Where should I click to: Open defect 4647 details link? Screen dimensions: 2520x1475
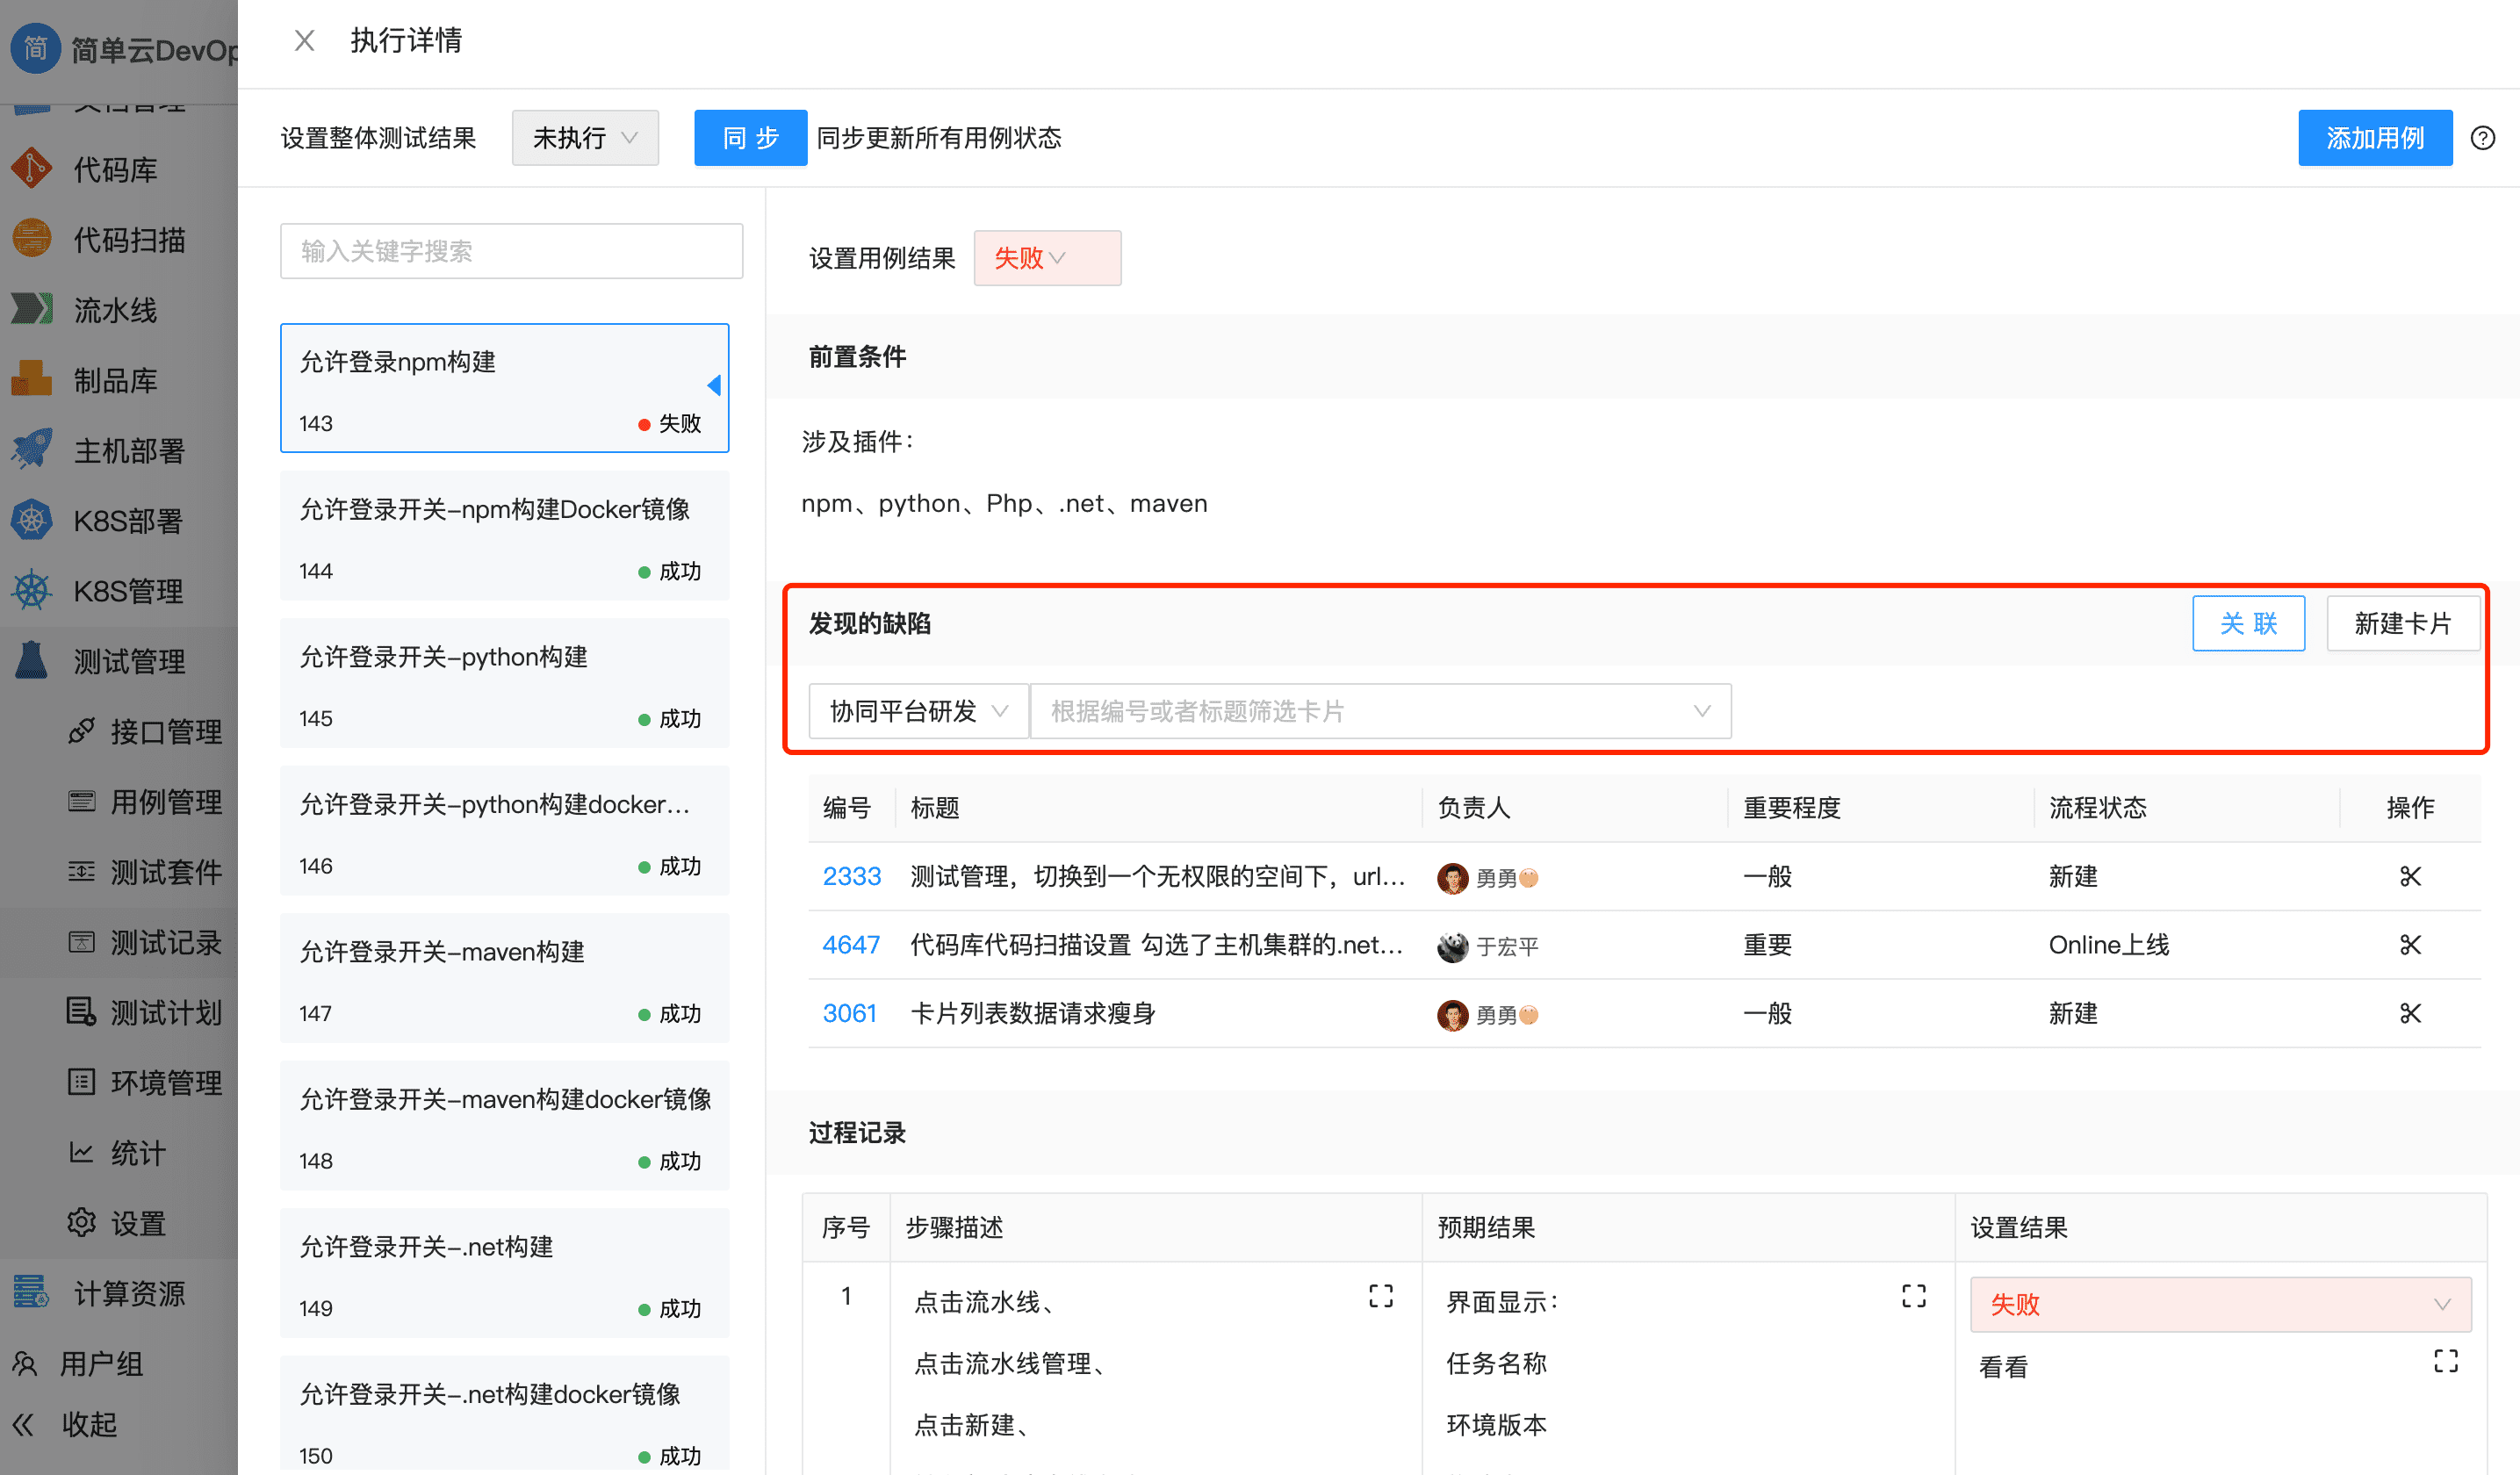click(850, 944)
